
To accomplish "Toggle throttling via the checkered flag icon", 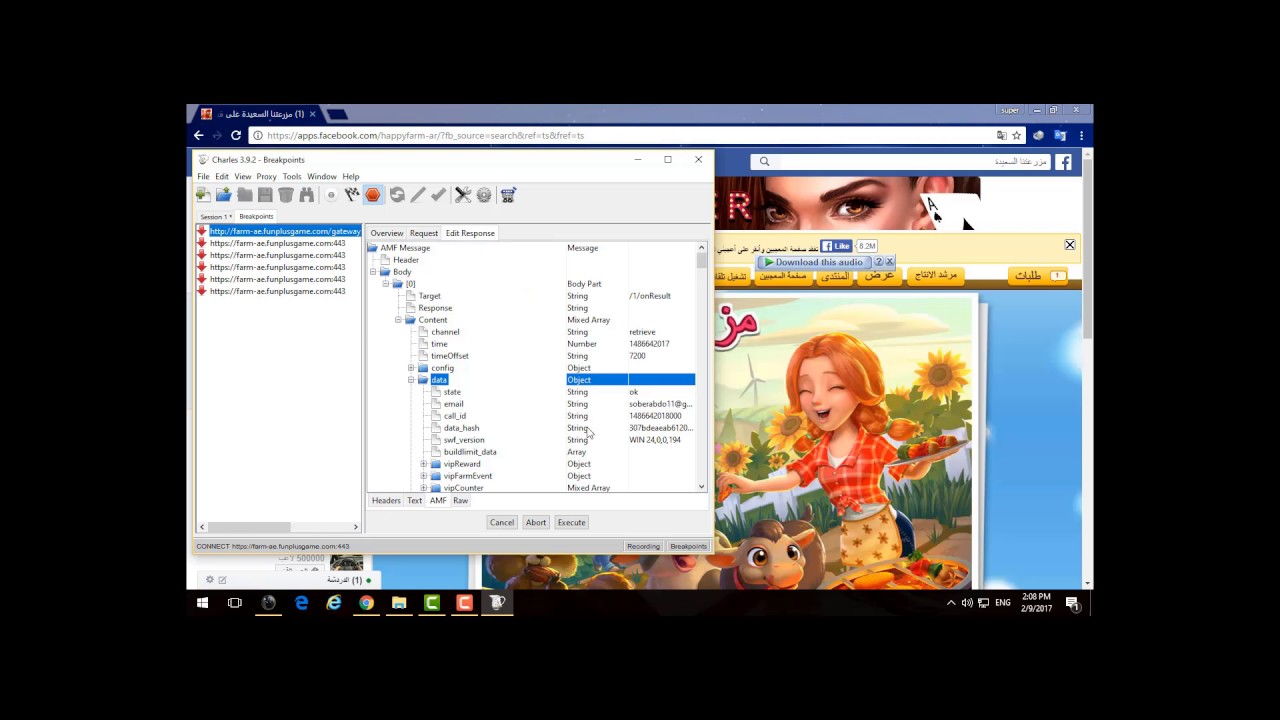I will tap(351, 195).
